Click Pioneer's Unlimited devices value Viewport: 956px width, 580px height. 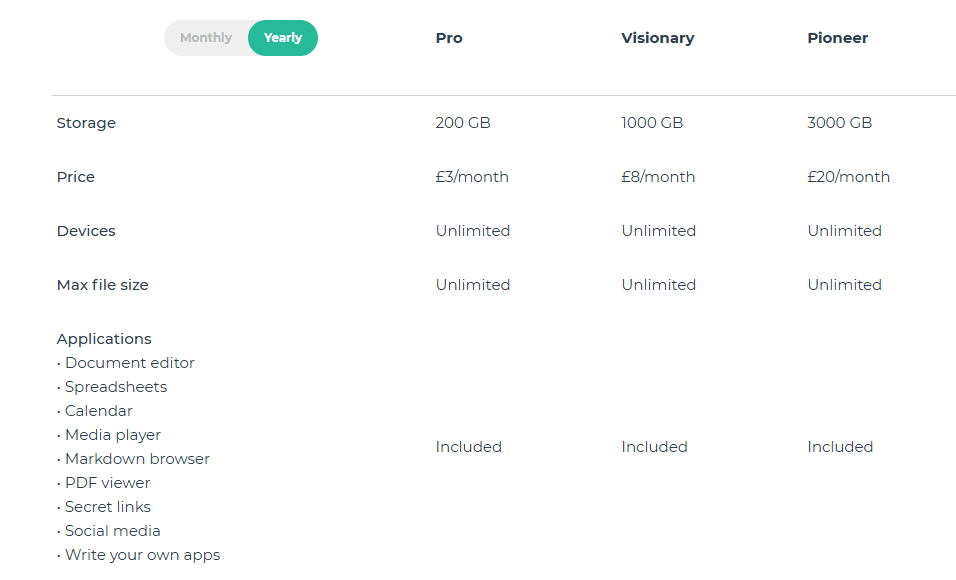coord(844,231)
